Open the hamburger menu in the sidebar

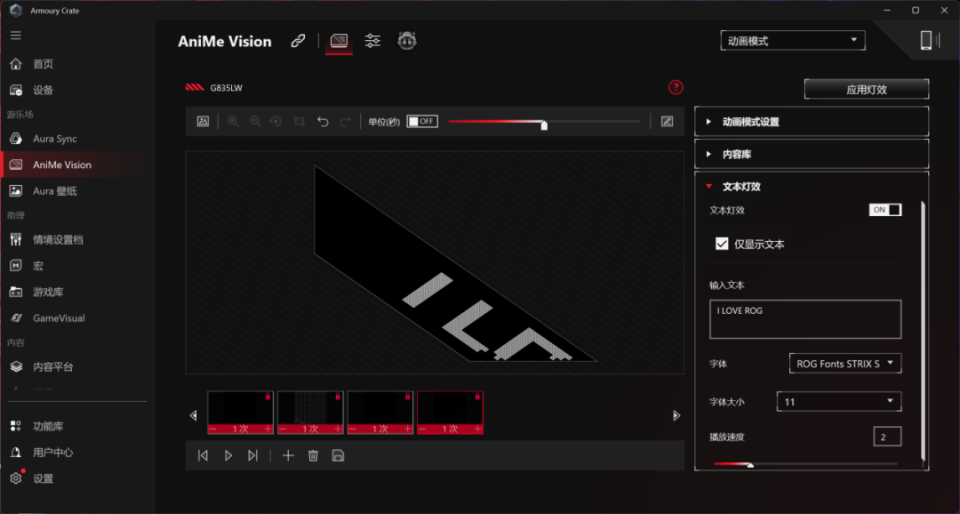16,35
